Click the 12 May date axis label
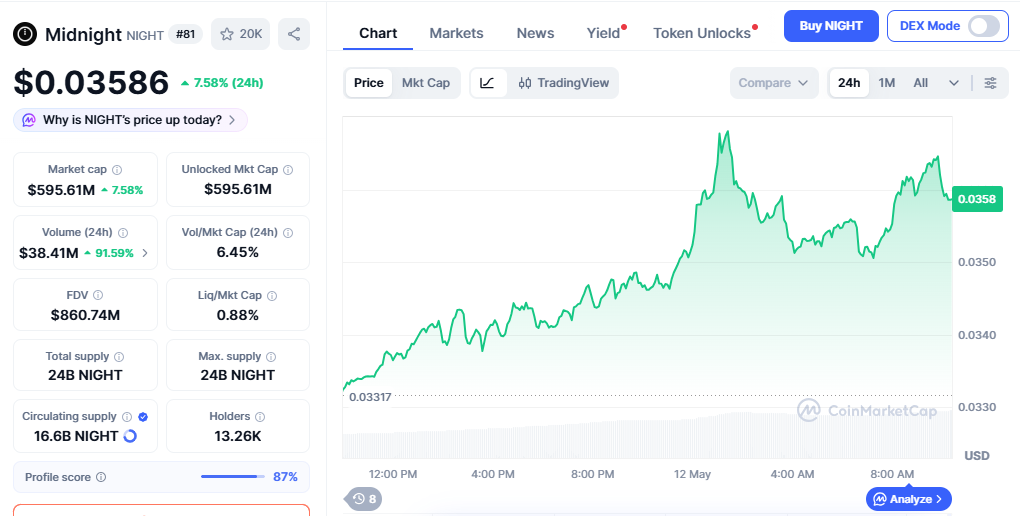1020x516 pixels. click(x=692, y=474)
